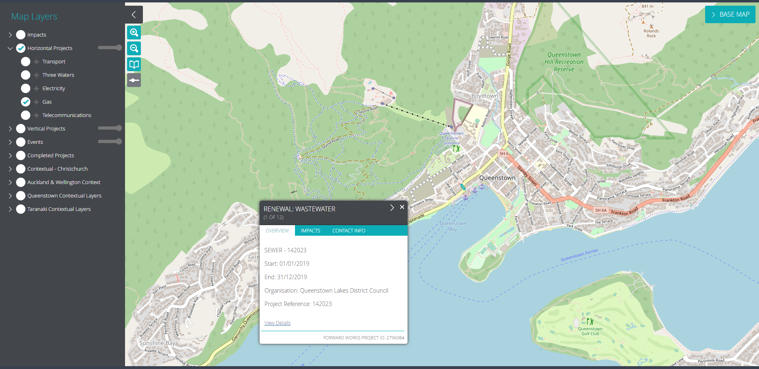Screen dimensions: 759x369
Task: Open the Base Map panel
Action: (x=730, y=15)
